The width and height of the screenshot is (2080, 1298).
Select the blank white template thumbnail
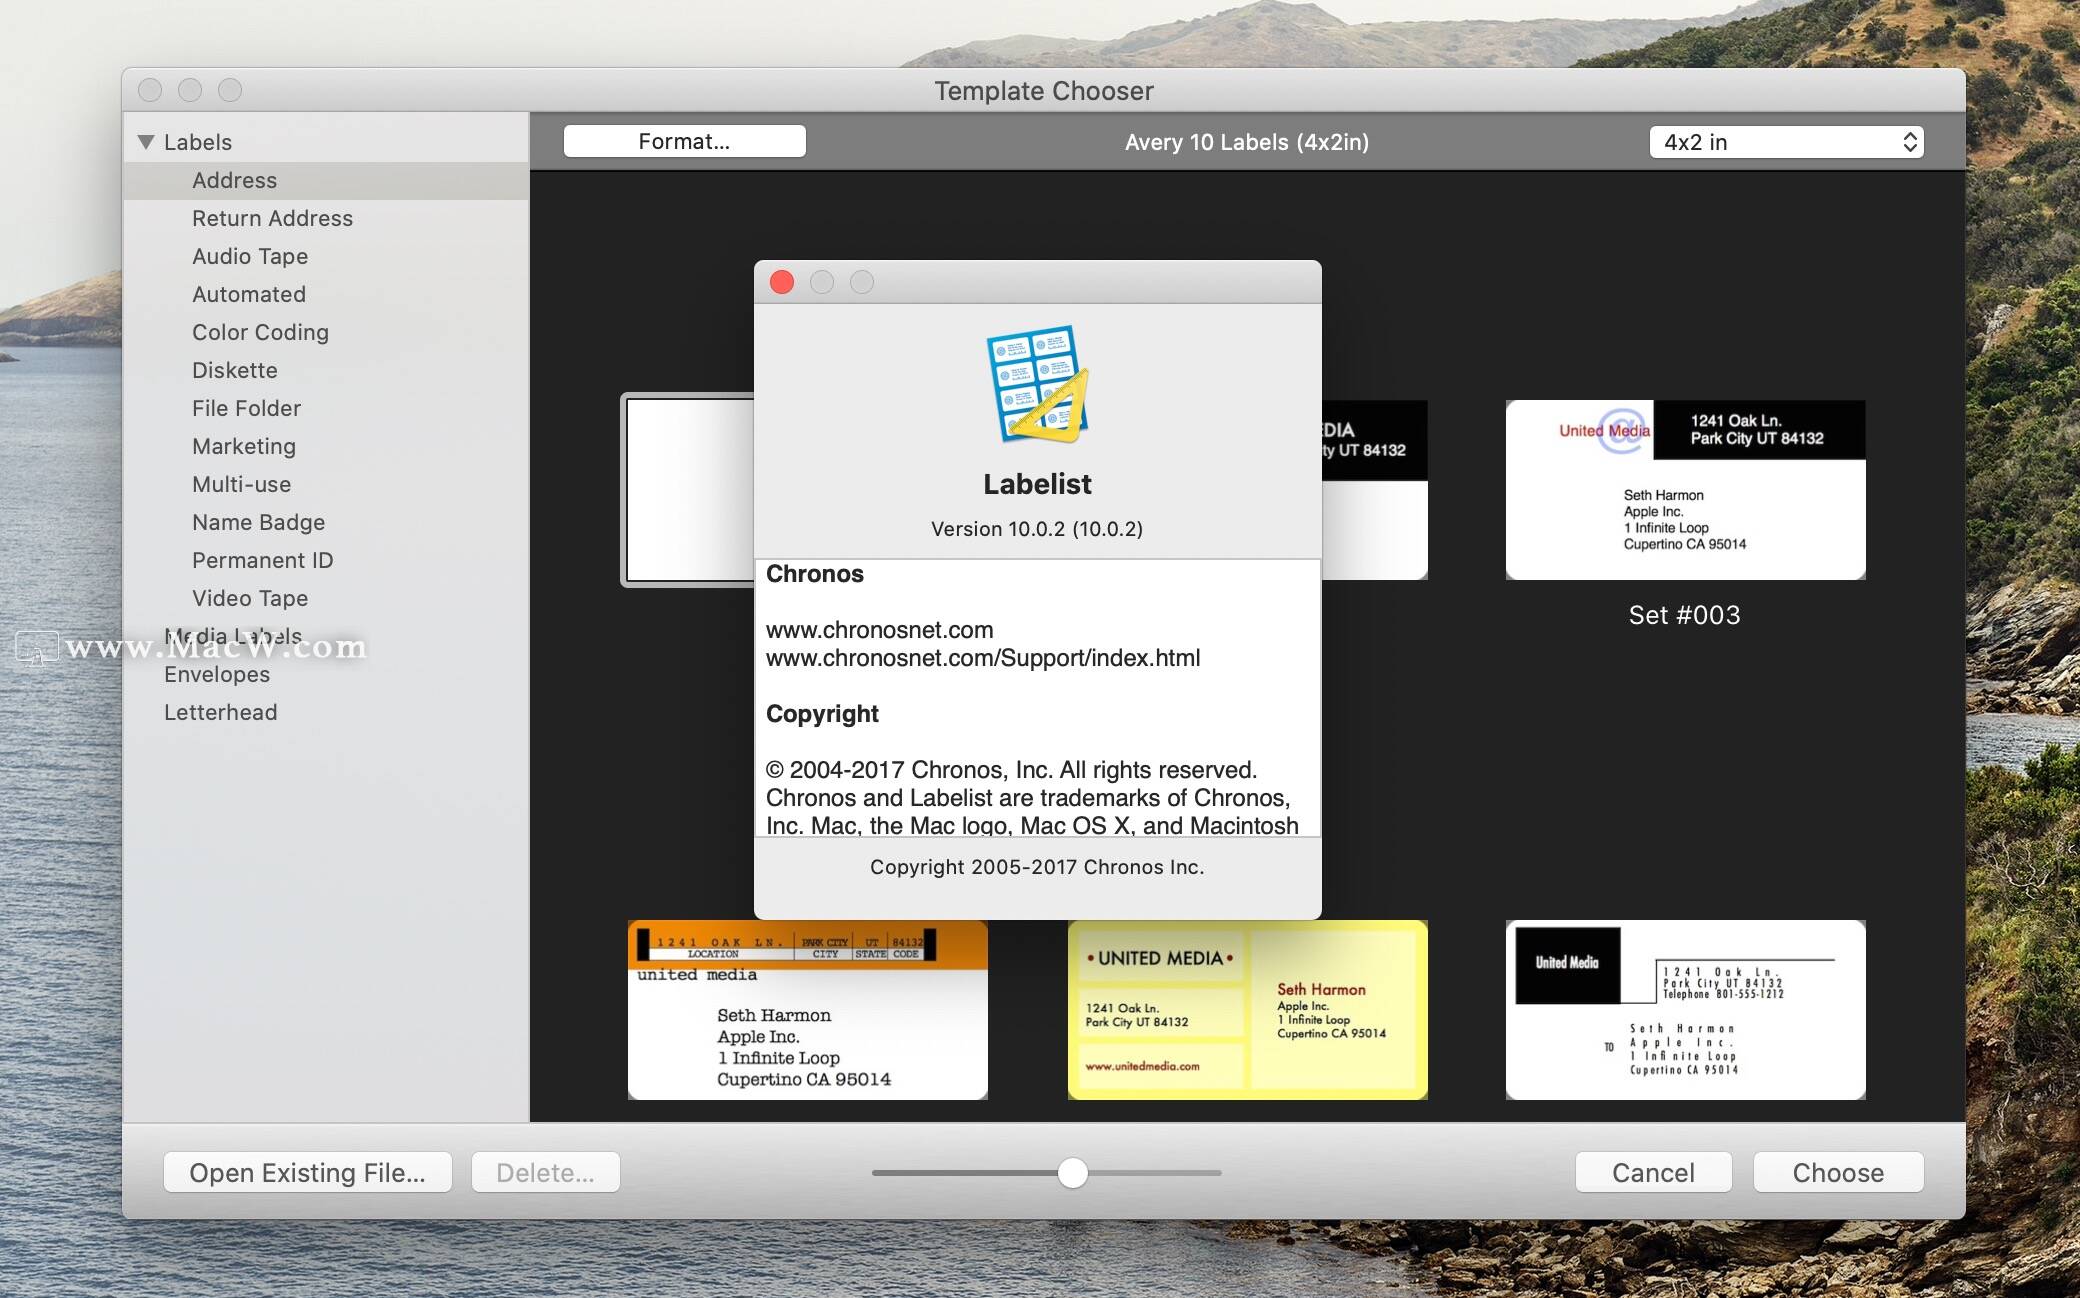(x=688, y=490)
